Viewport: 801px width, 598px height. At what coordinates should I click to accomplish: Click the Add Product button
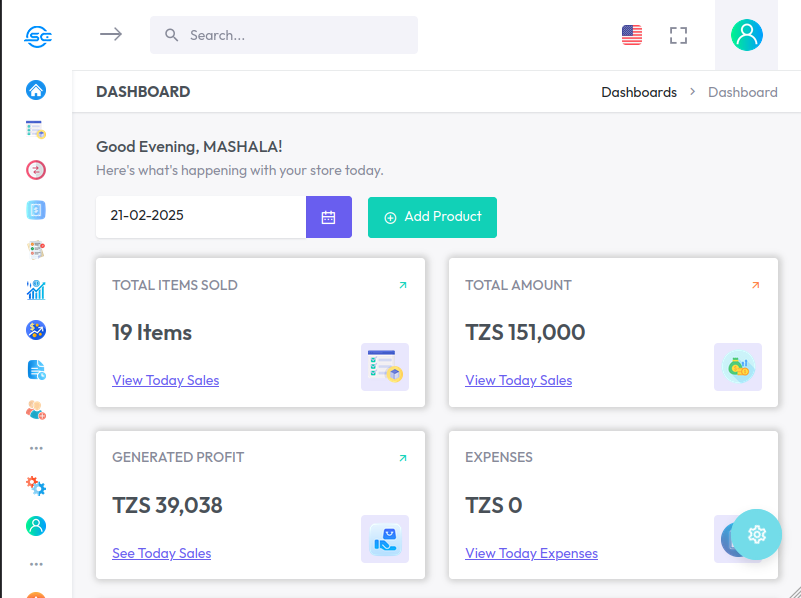pos(432,217)
